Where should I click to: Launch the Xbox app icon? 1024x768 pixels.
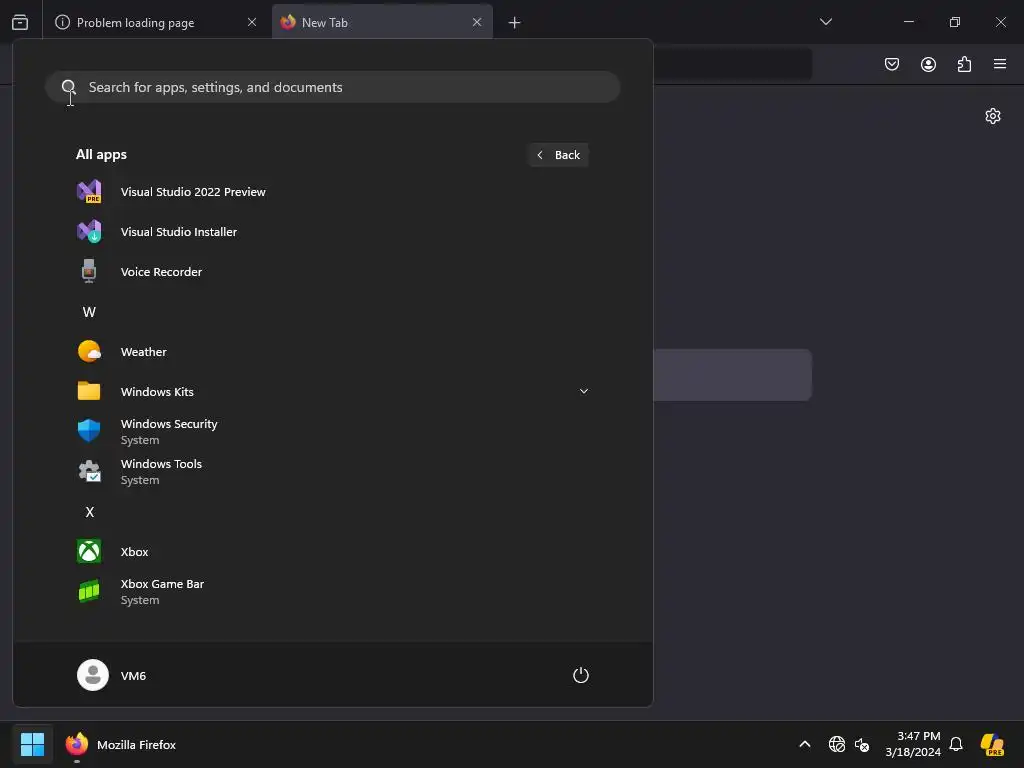click(x=89, y=551)
